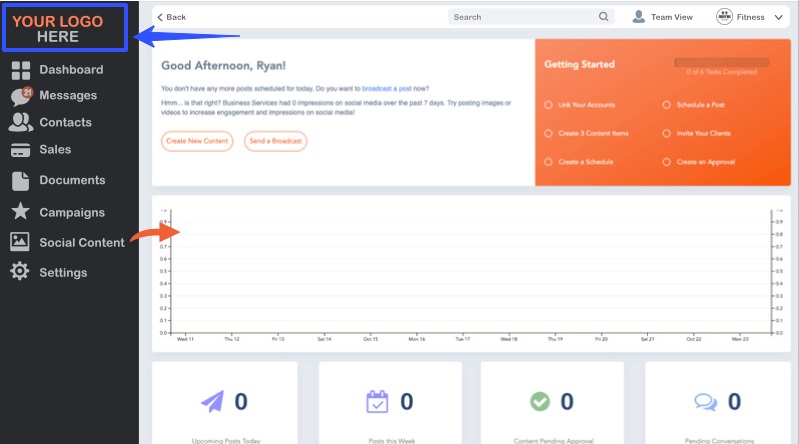Check the Link Your Accounts task
The image size is (799, 444).
[548, 105]
